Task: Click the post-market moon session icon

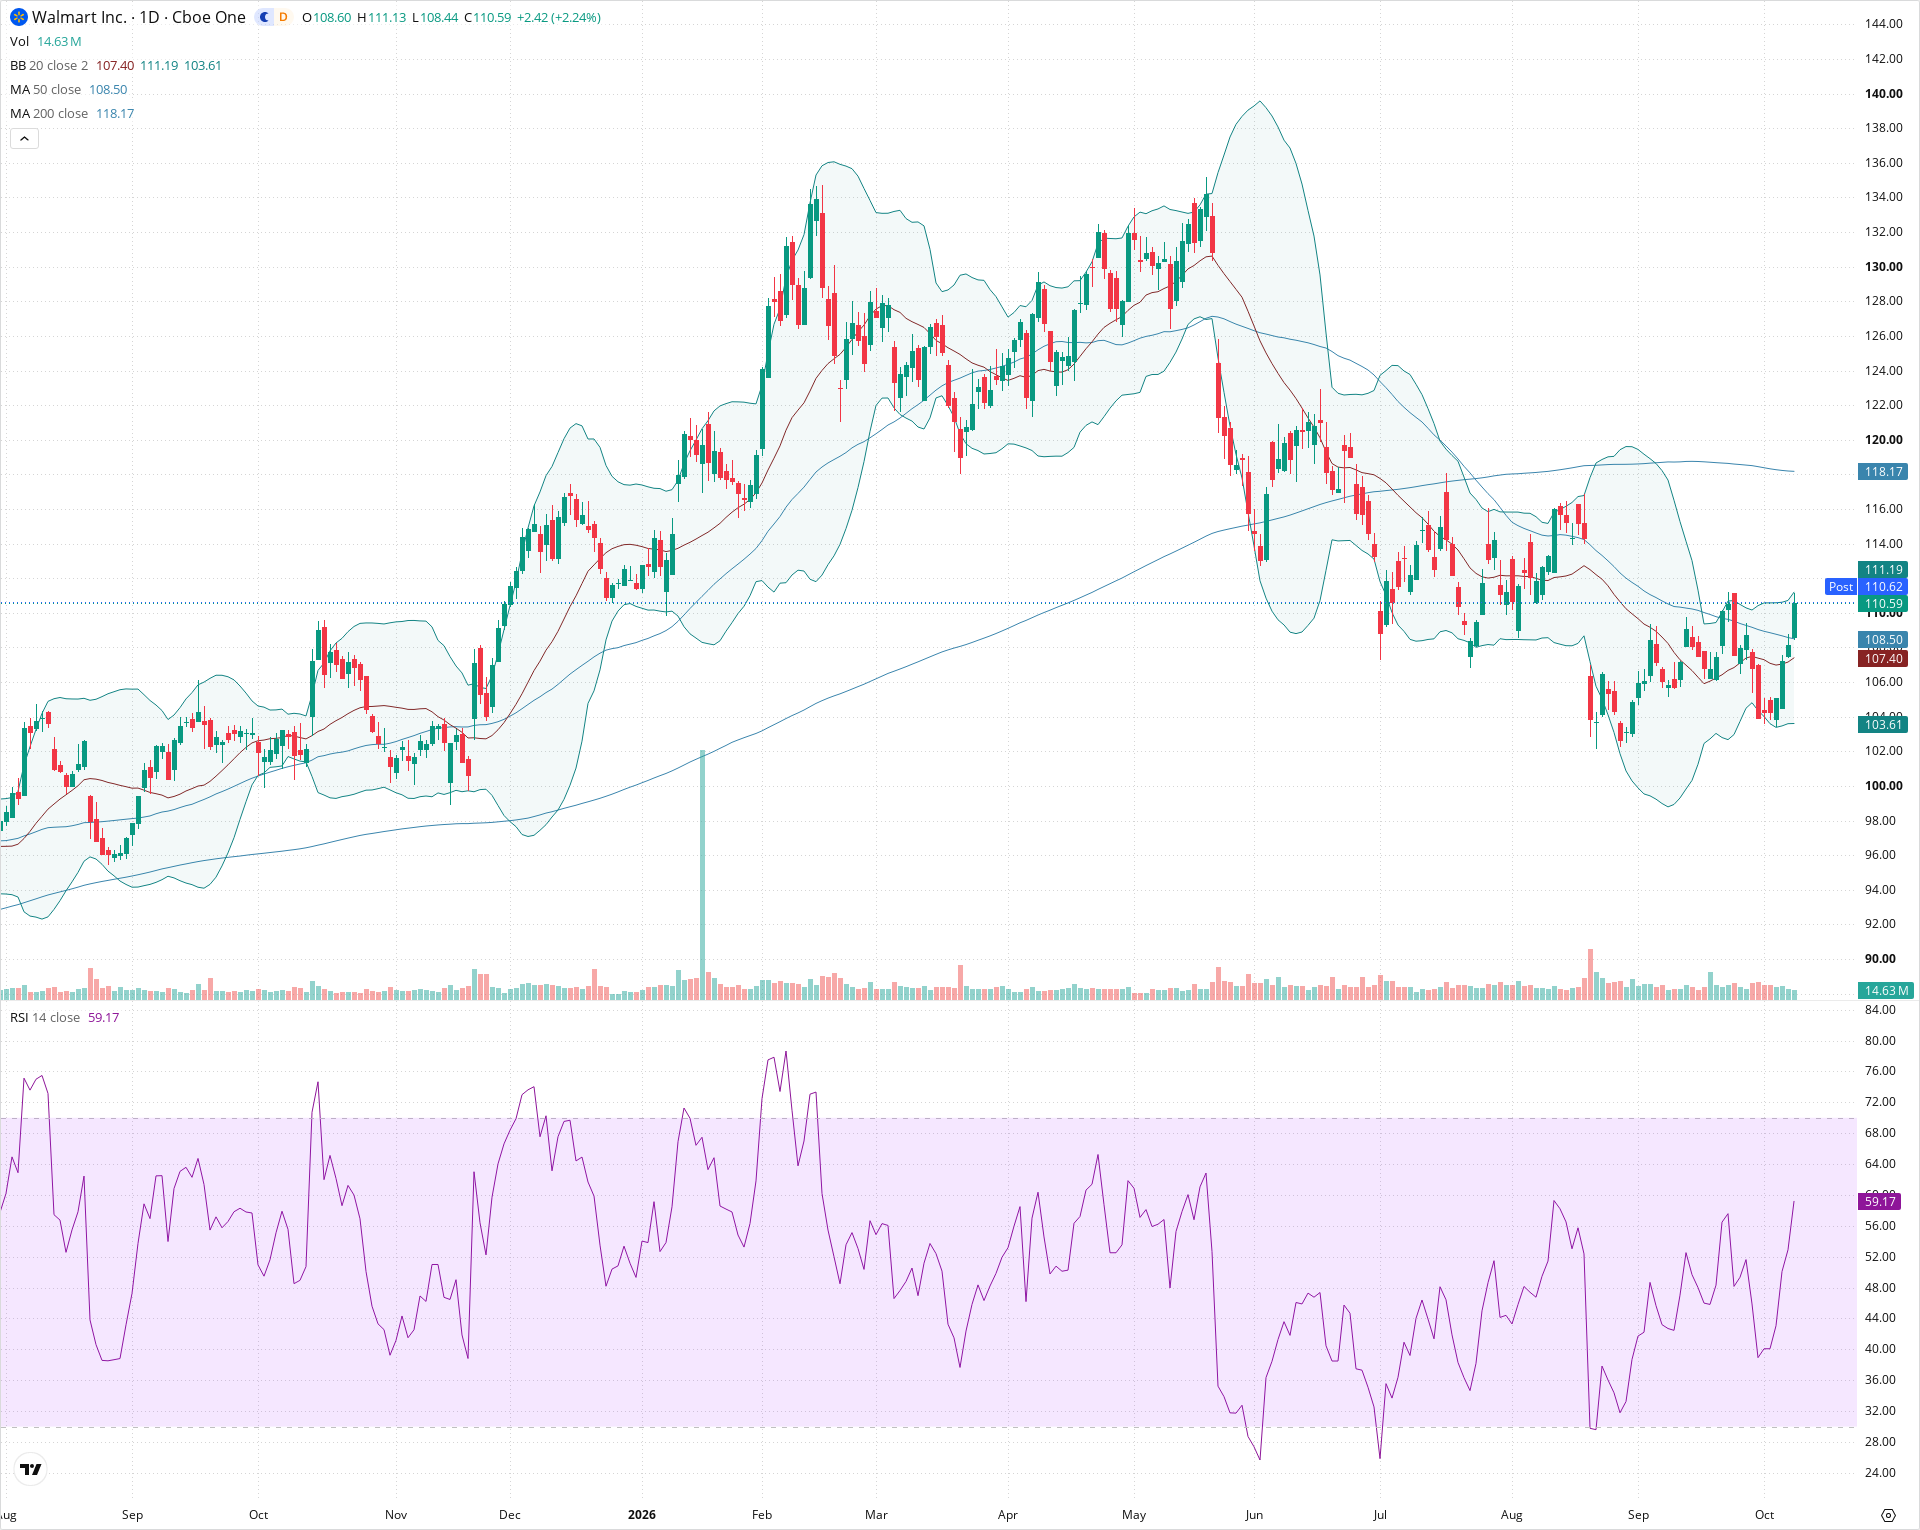Action: point(264,17)
